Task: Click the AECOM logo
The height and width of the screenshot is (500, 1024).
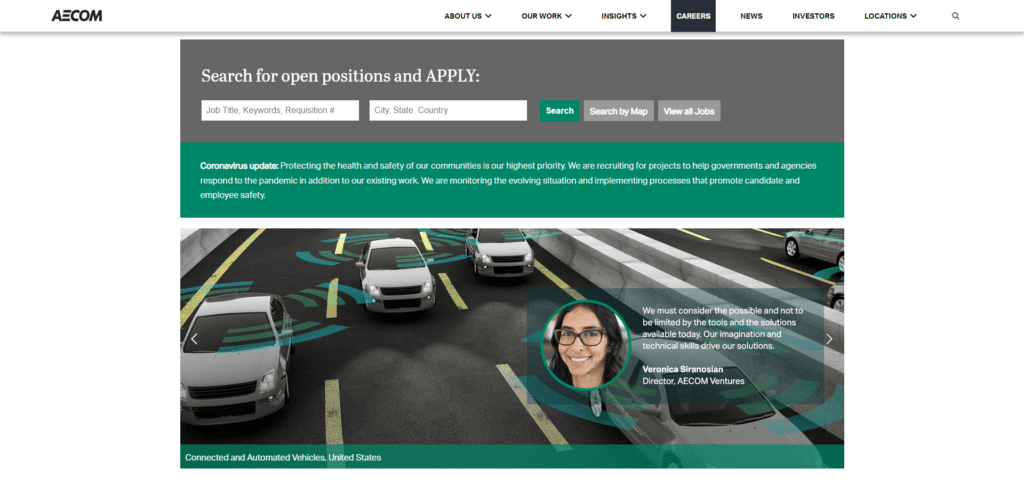Action: [77, 16]
